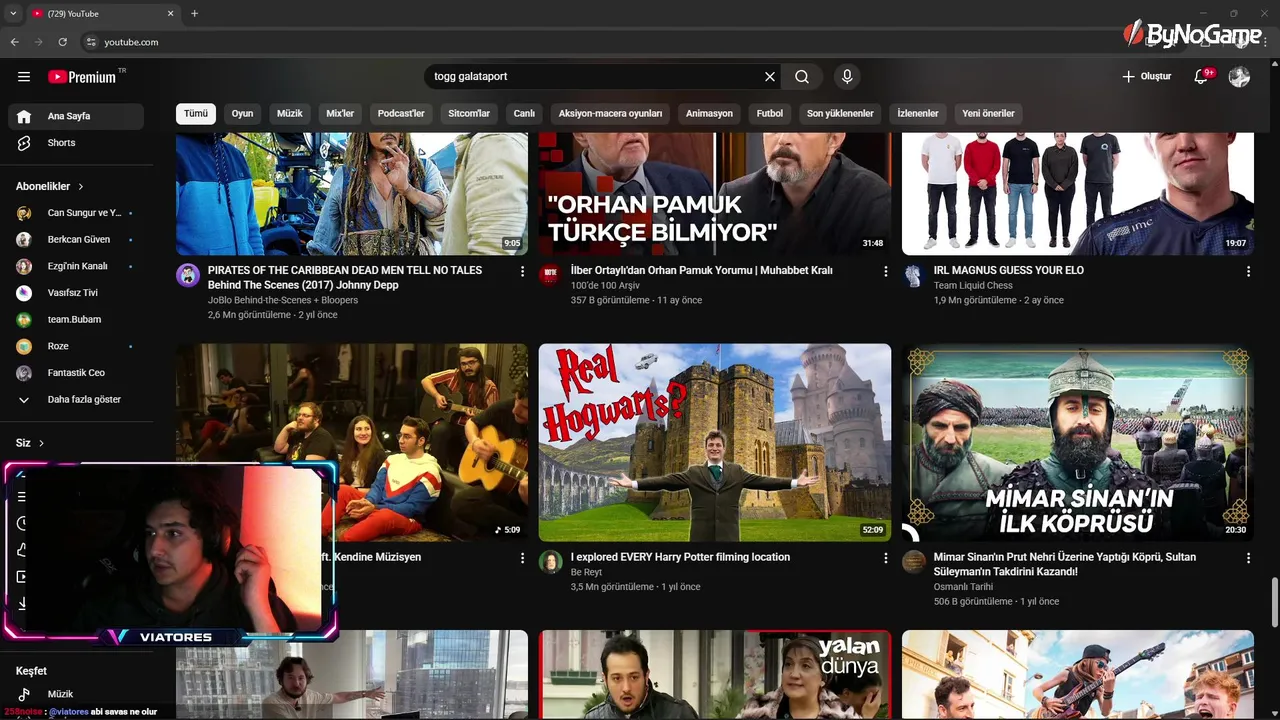Image resolution: width=1280 pixels, height=720 pixels.
Task: Open team.Bubam subscription
Action: pyautogui.click(x=76, y=320)
